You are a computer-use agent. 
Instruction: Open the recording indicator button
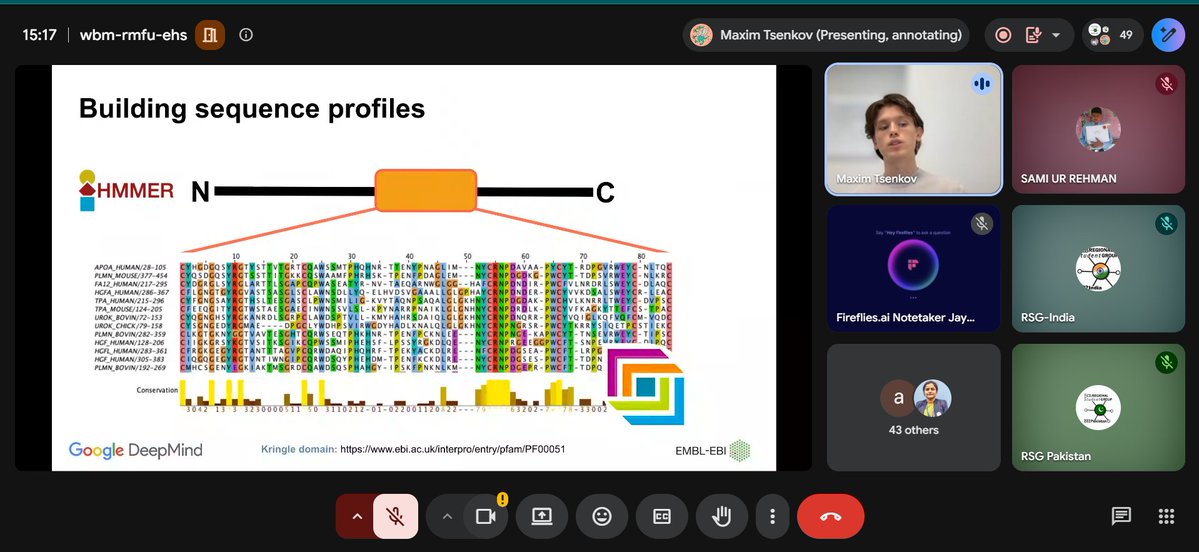pyautogui.click(x=1003, y=35)
